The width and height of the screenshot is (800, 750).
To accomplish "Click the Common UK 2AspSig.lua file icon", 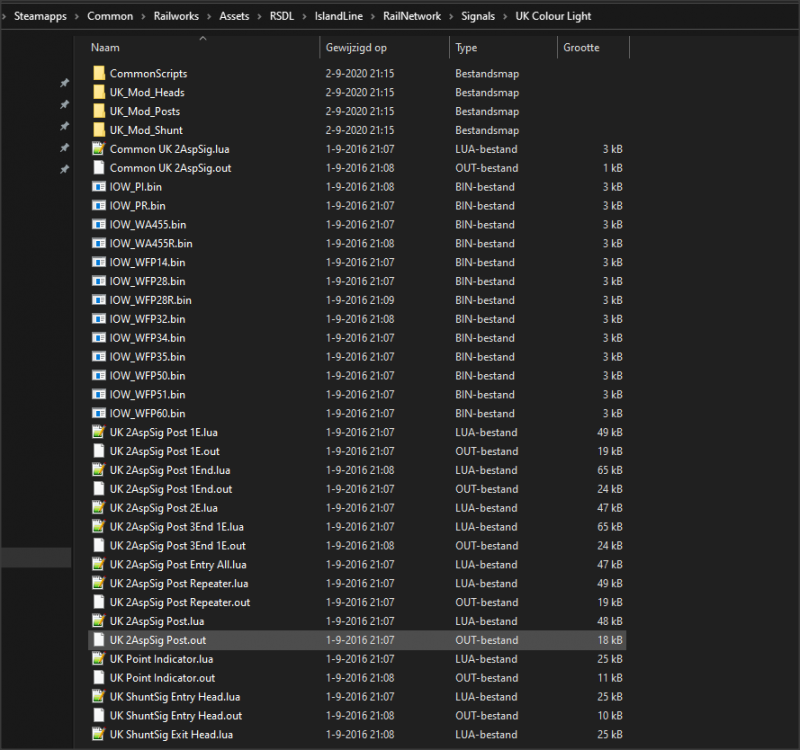I will coord(98,149).
